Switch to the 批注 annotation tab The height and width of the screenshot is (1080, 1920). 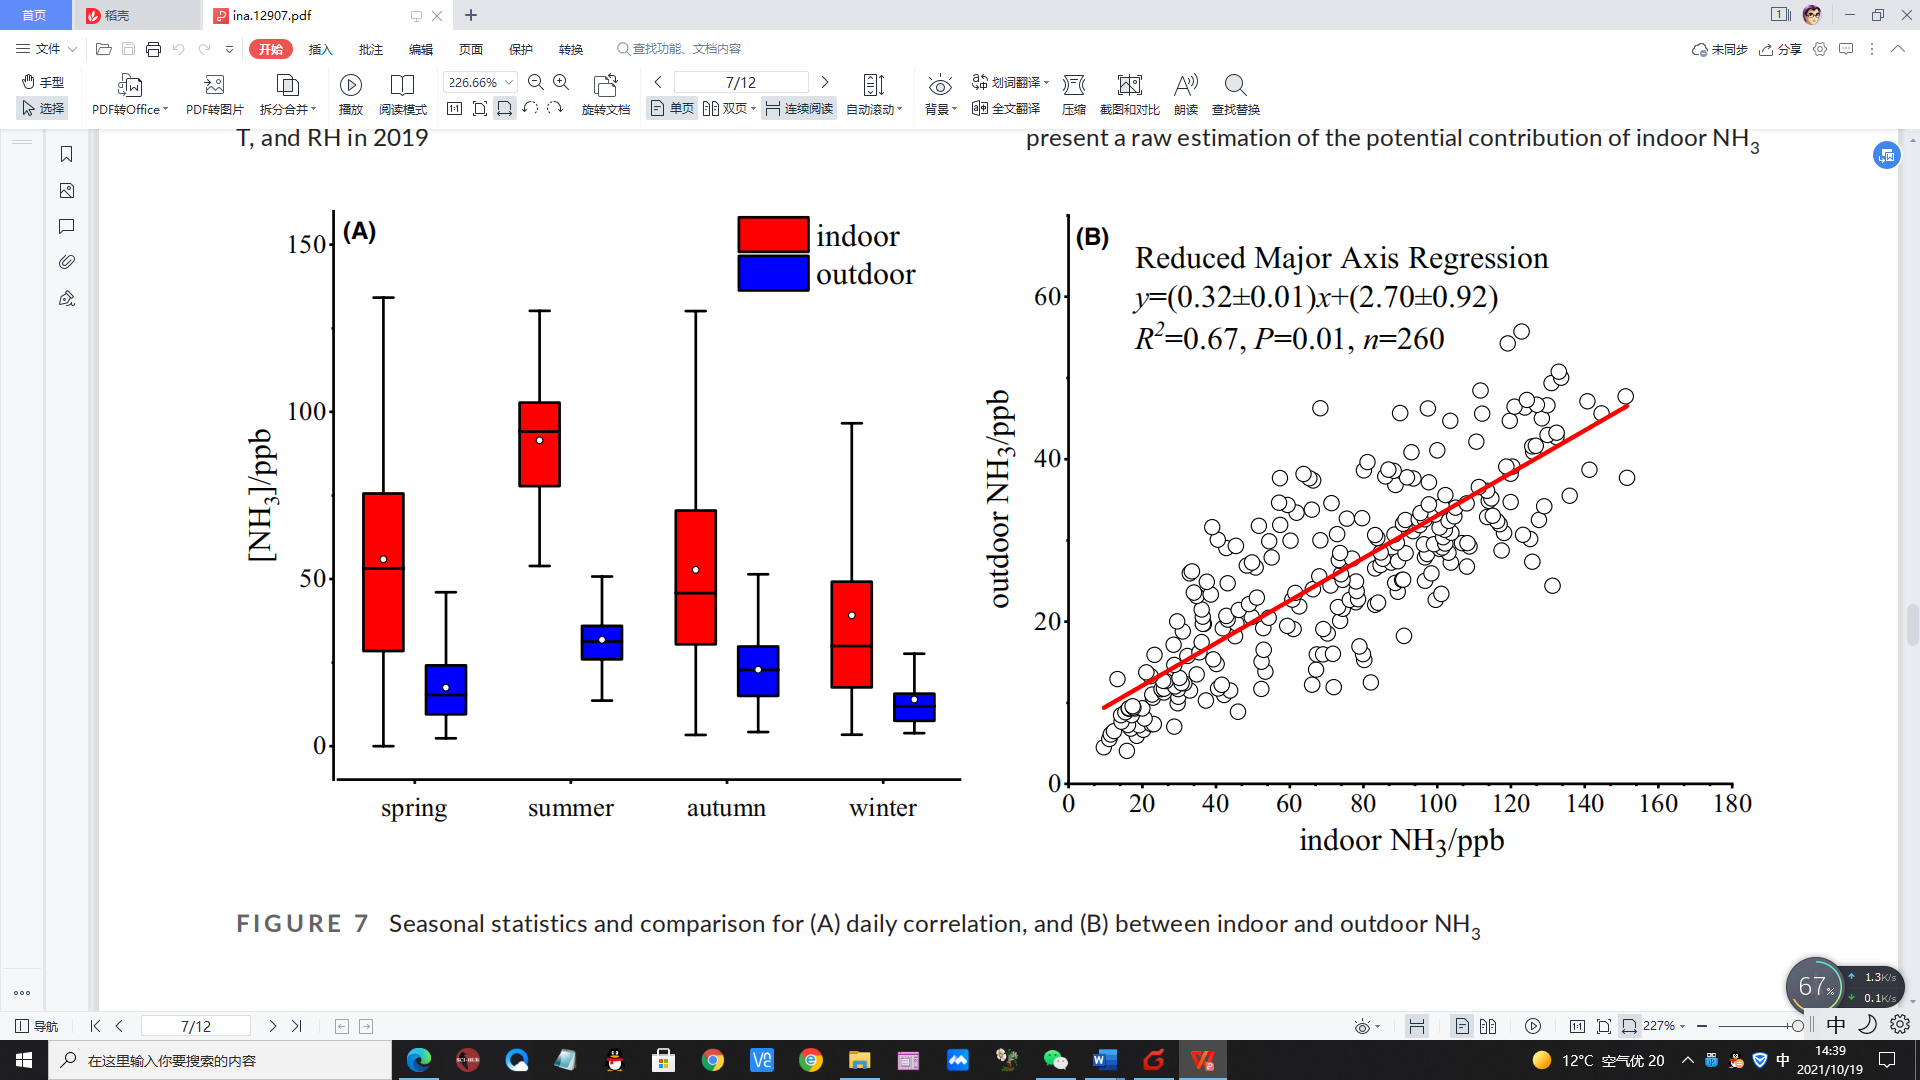pyautogui.click(x=370, y=49)
